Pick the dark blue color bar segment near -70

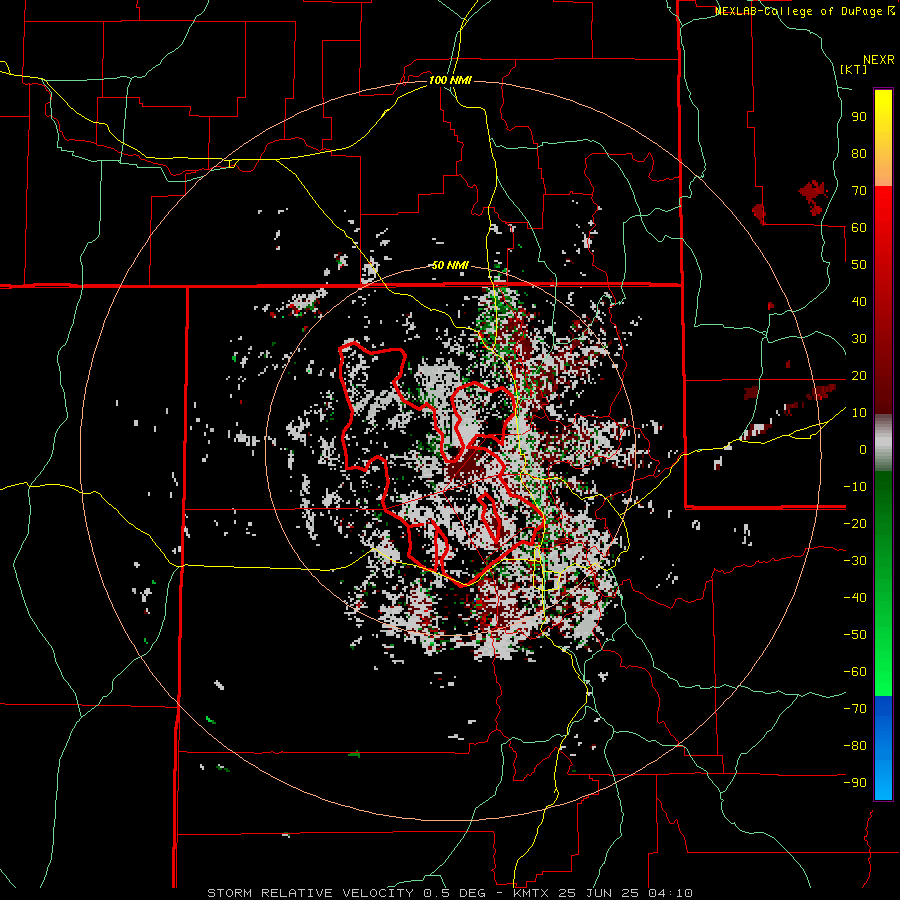point(883,709)
